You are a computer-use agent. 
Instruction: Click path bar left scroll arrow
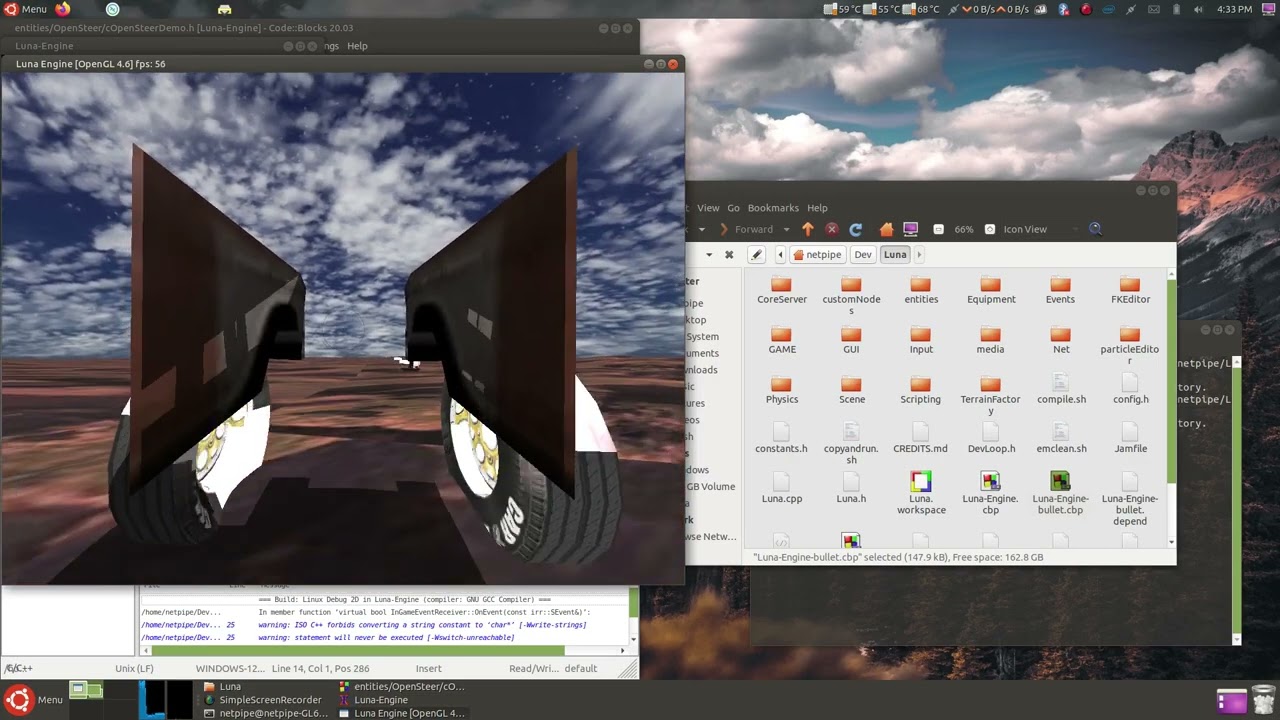tap(781, 255)
